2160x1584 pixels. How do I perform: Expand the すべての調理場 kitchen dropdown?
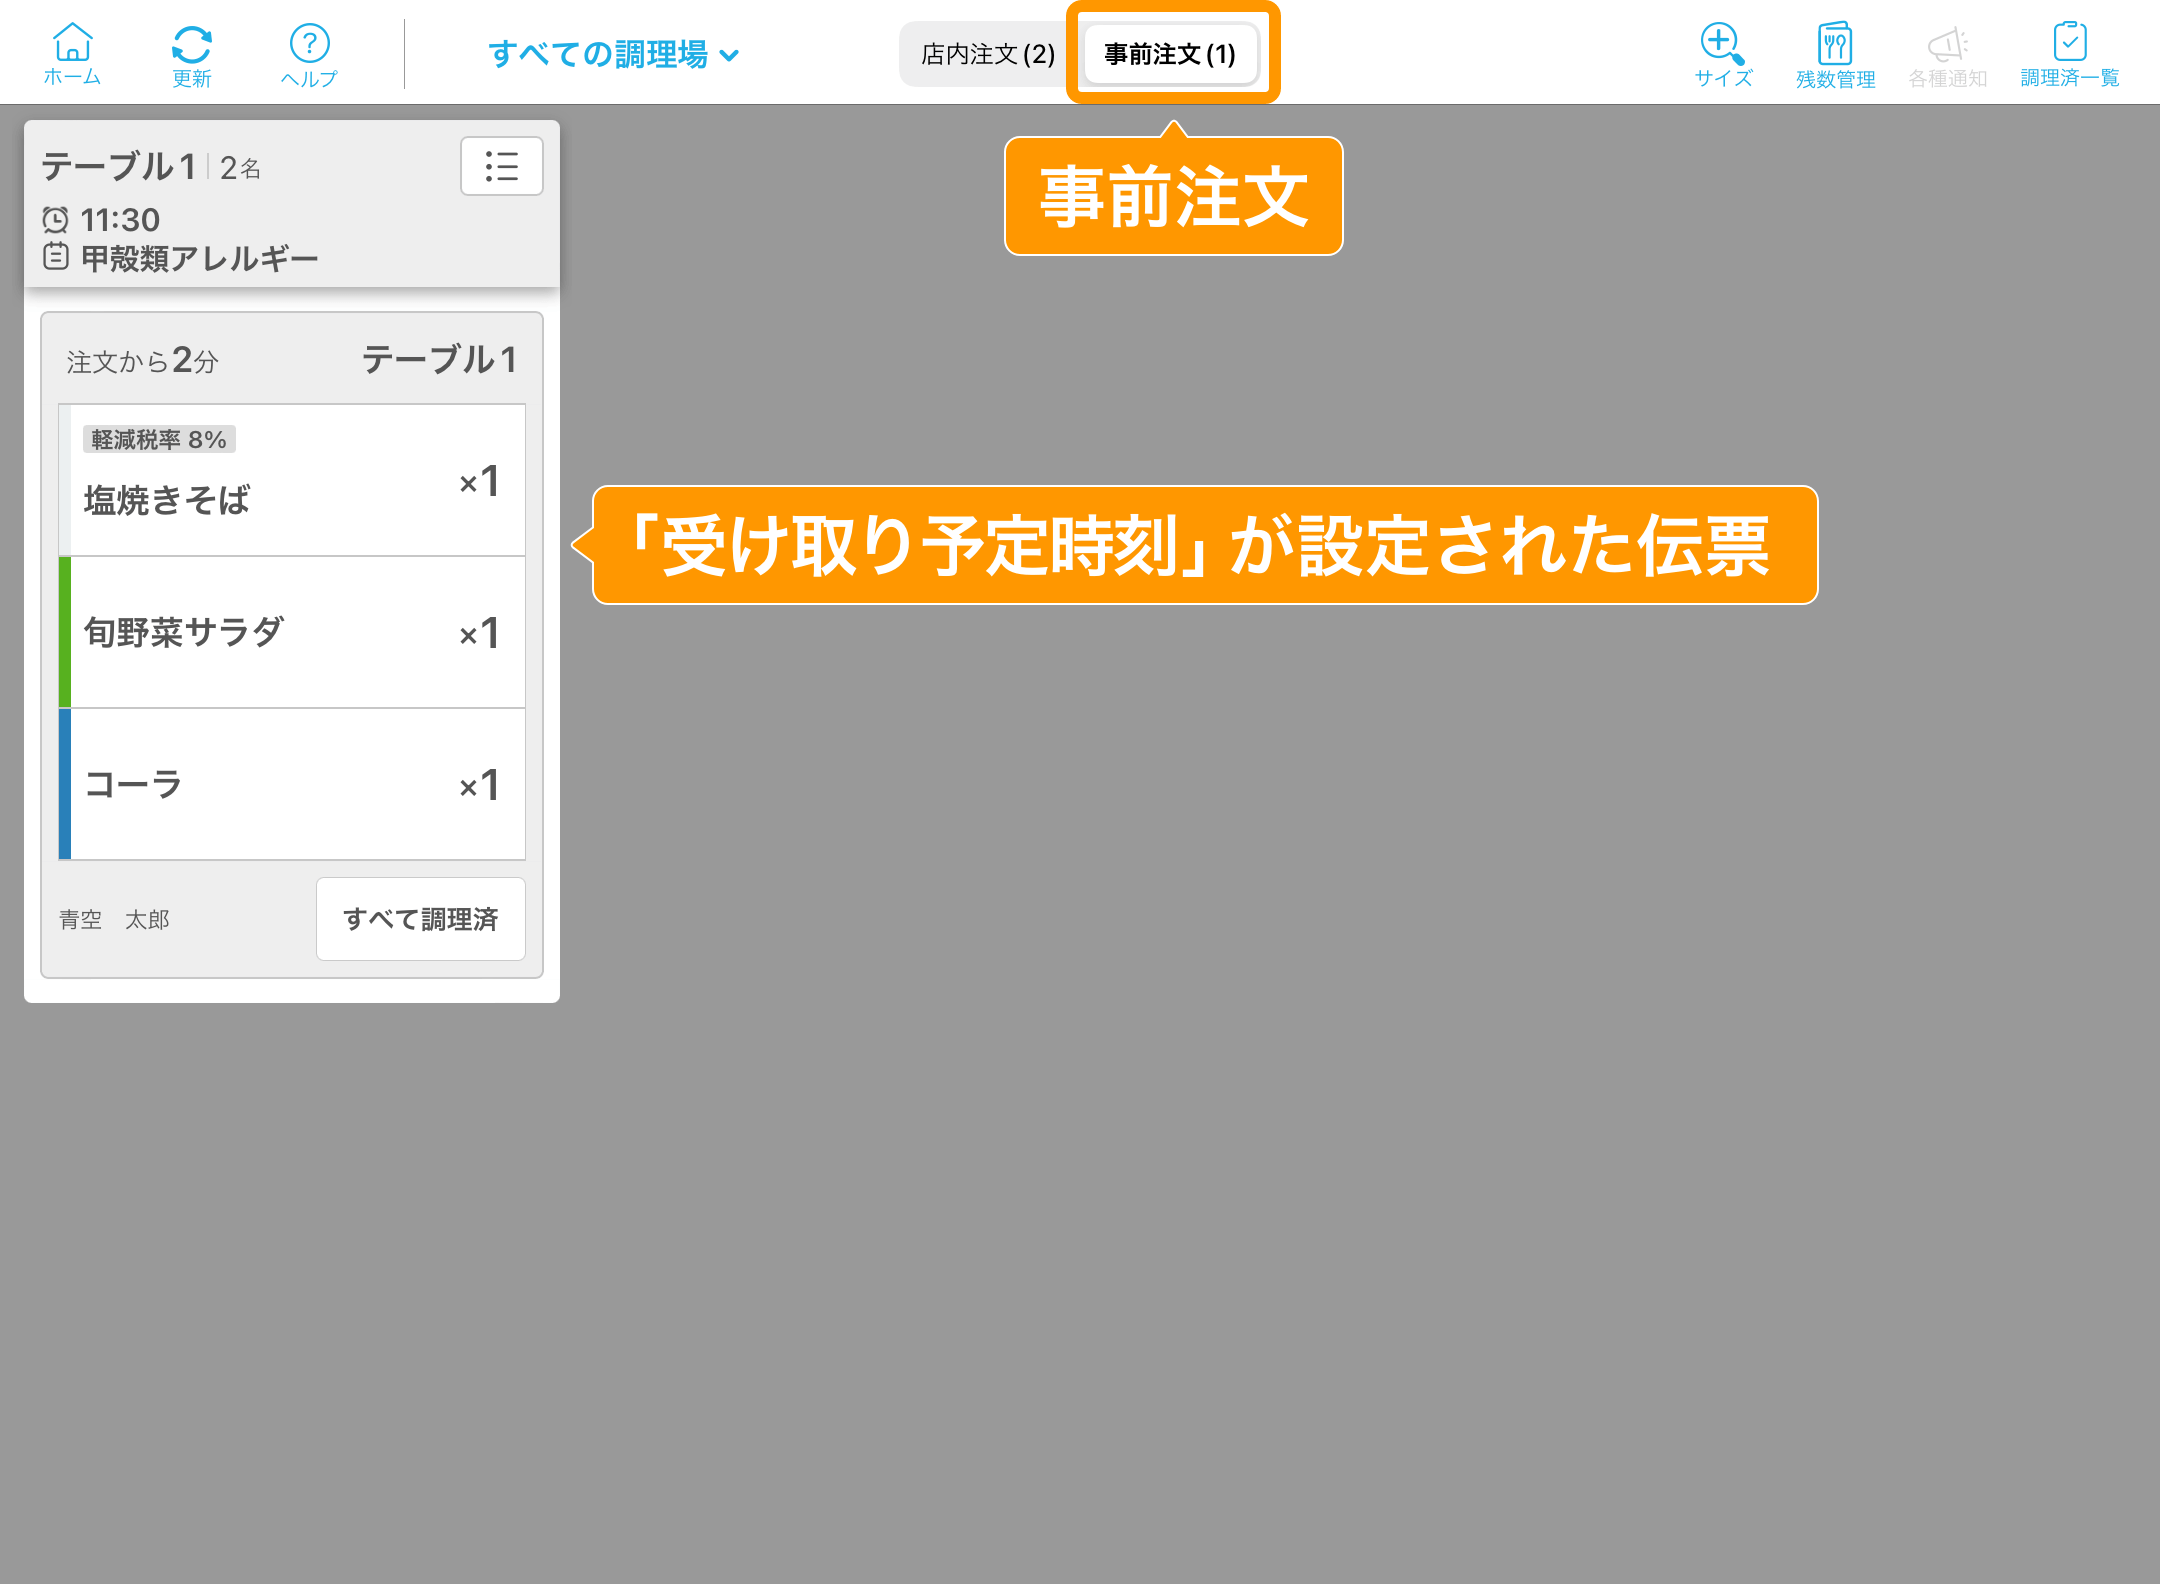[x=598, y=54]
